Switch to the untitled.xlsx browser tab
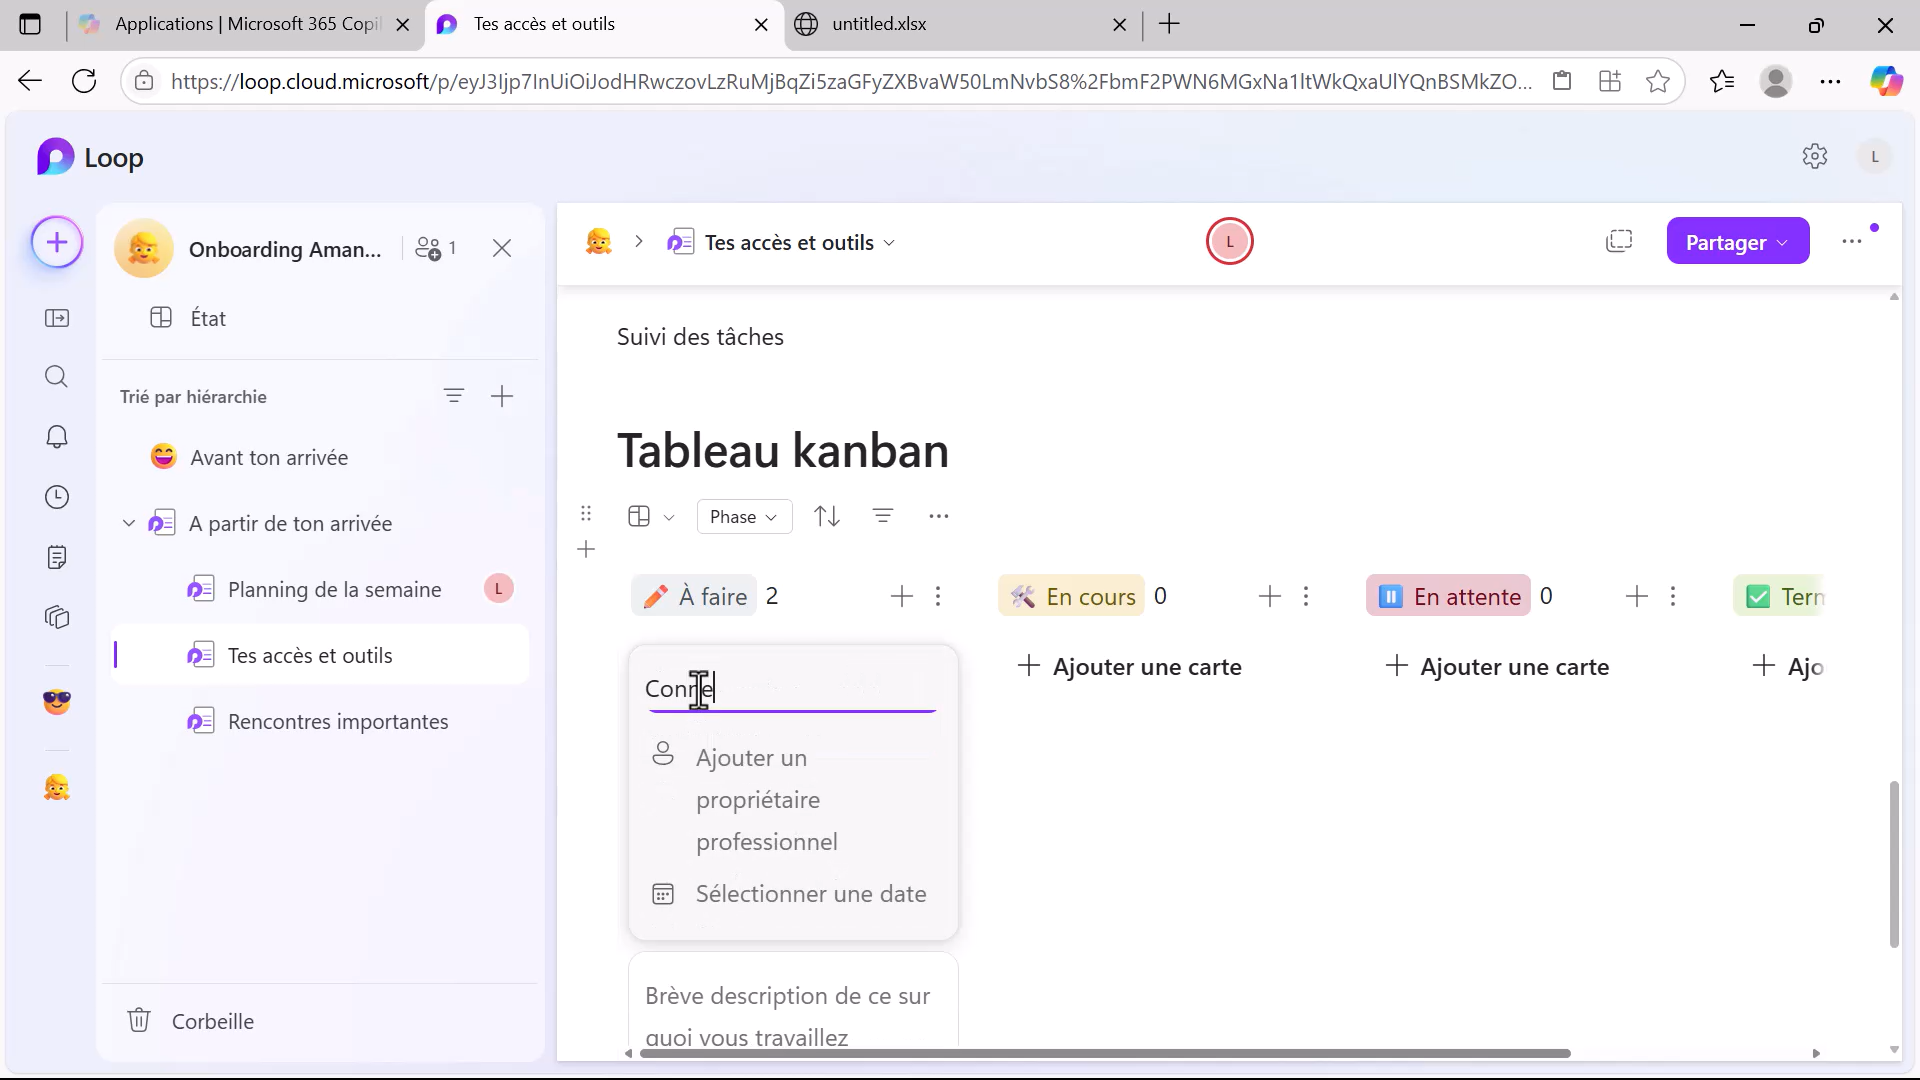Image resolution: width=1920 pixels, height=1080 pixels. [880, 24]
